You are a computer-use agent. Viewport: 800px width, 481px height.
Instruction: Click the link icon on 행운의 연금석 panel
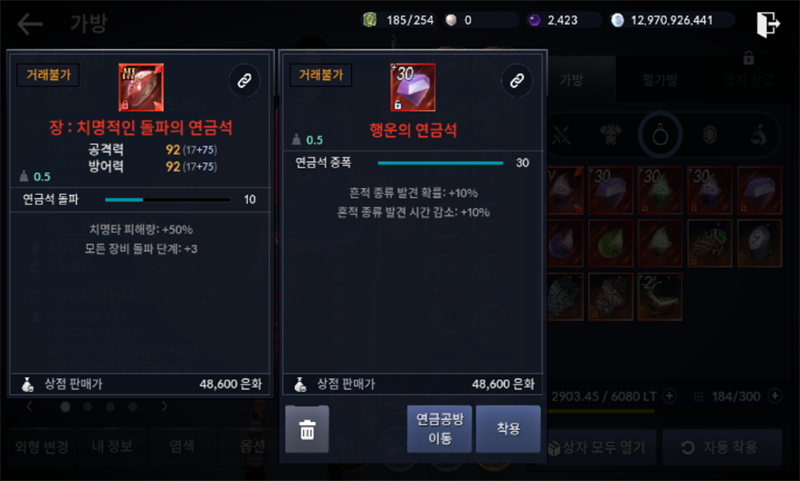(x=517, y=80)
